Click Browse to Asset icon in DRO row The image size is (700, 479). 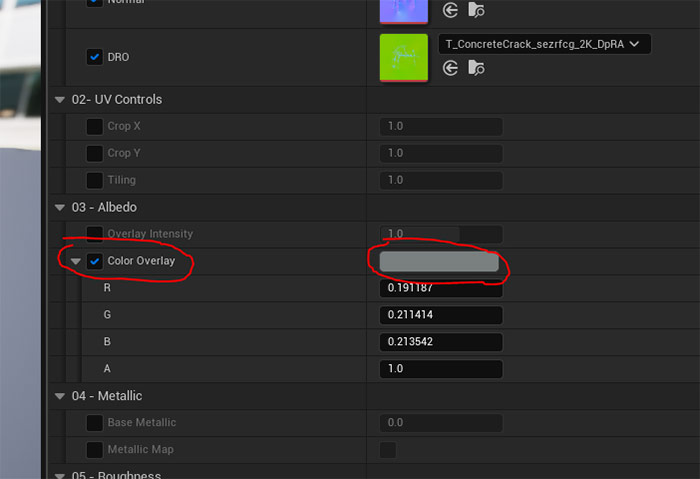pos(477,68)
